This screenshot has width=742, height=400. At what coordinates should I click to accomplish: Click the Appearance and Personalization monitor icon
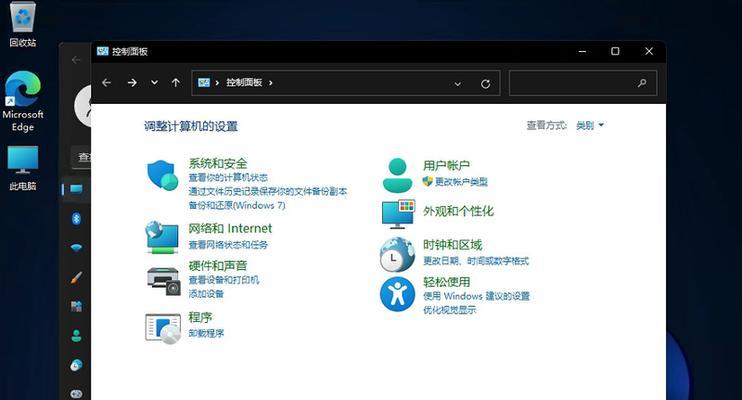coord(398,214)
